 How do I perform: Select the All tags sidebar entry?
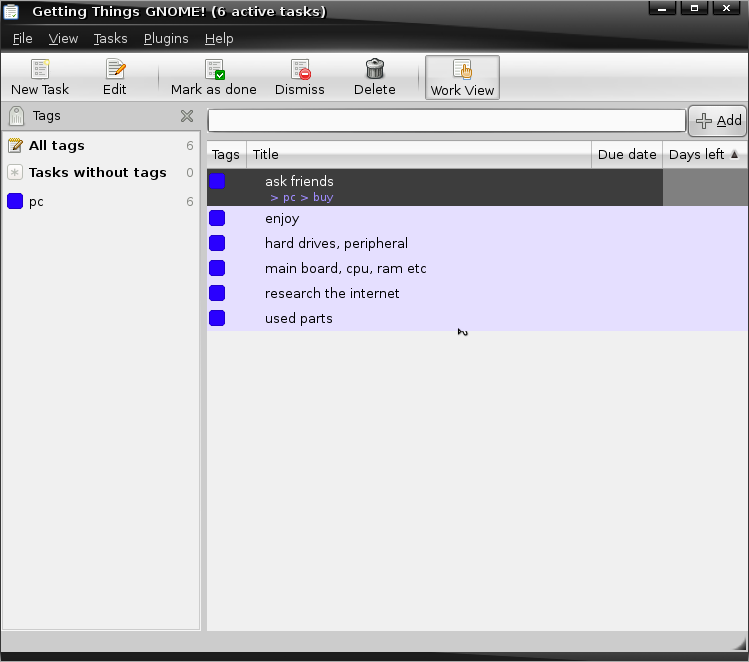(56, 146)
